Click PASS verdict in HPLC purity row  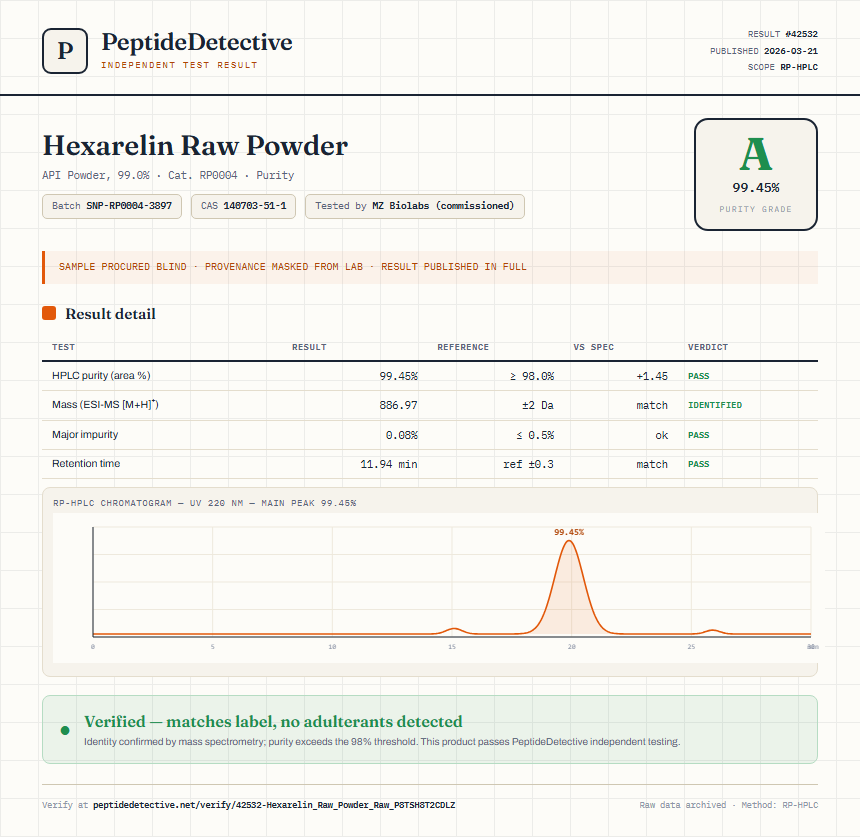coord(699,376)
